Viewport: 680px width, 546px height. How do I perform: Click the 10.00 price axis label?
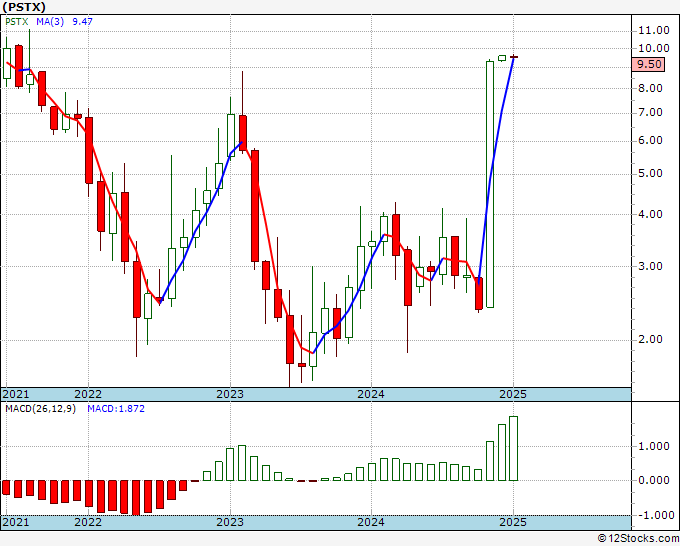653,48
